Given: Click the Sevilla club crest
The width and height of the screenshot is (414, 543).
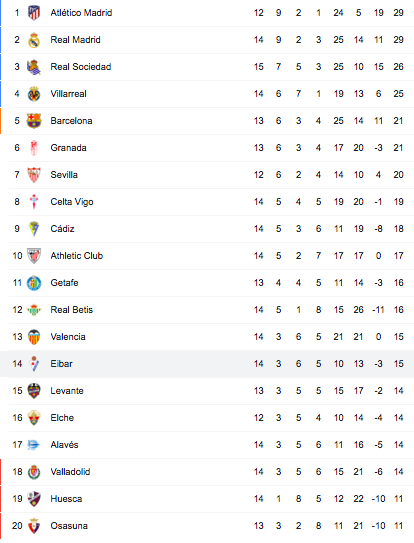Looking at the screenshot, I should [34, 175].
